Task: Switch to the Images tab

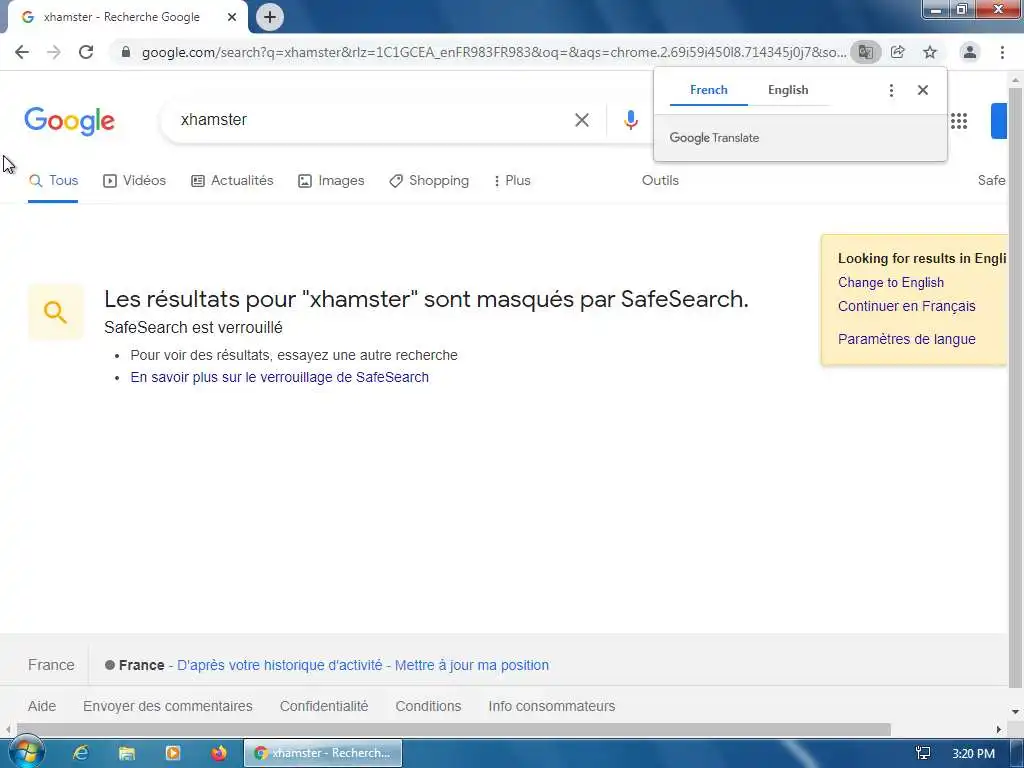Action: pyautogui.click(x=331, y=181)
